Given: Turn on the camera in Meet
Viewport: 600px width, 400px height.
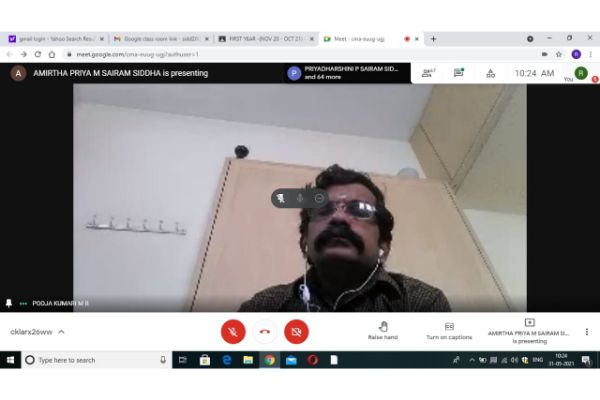Looking at the screenshot, I should [296, 331].
